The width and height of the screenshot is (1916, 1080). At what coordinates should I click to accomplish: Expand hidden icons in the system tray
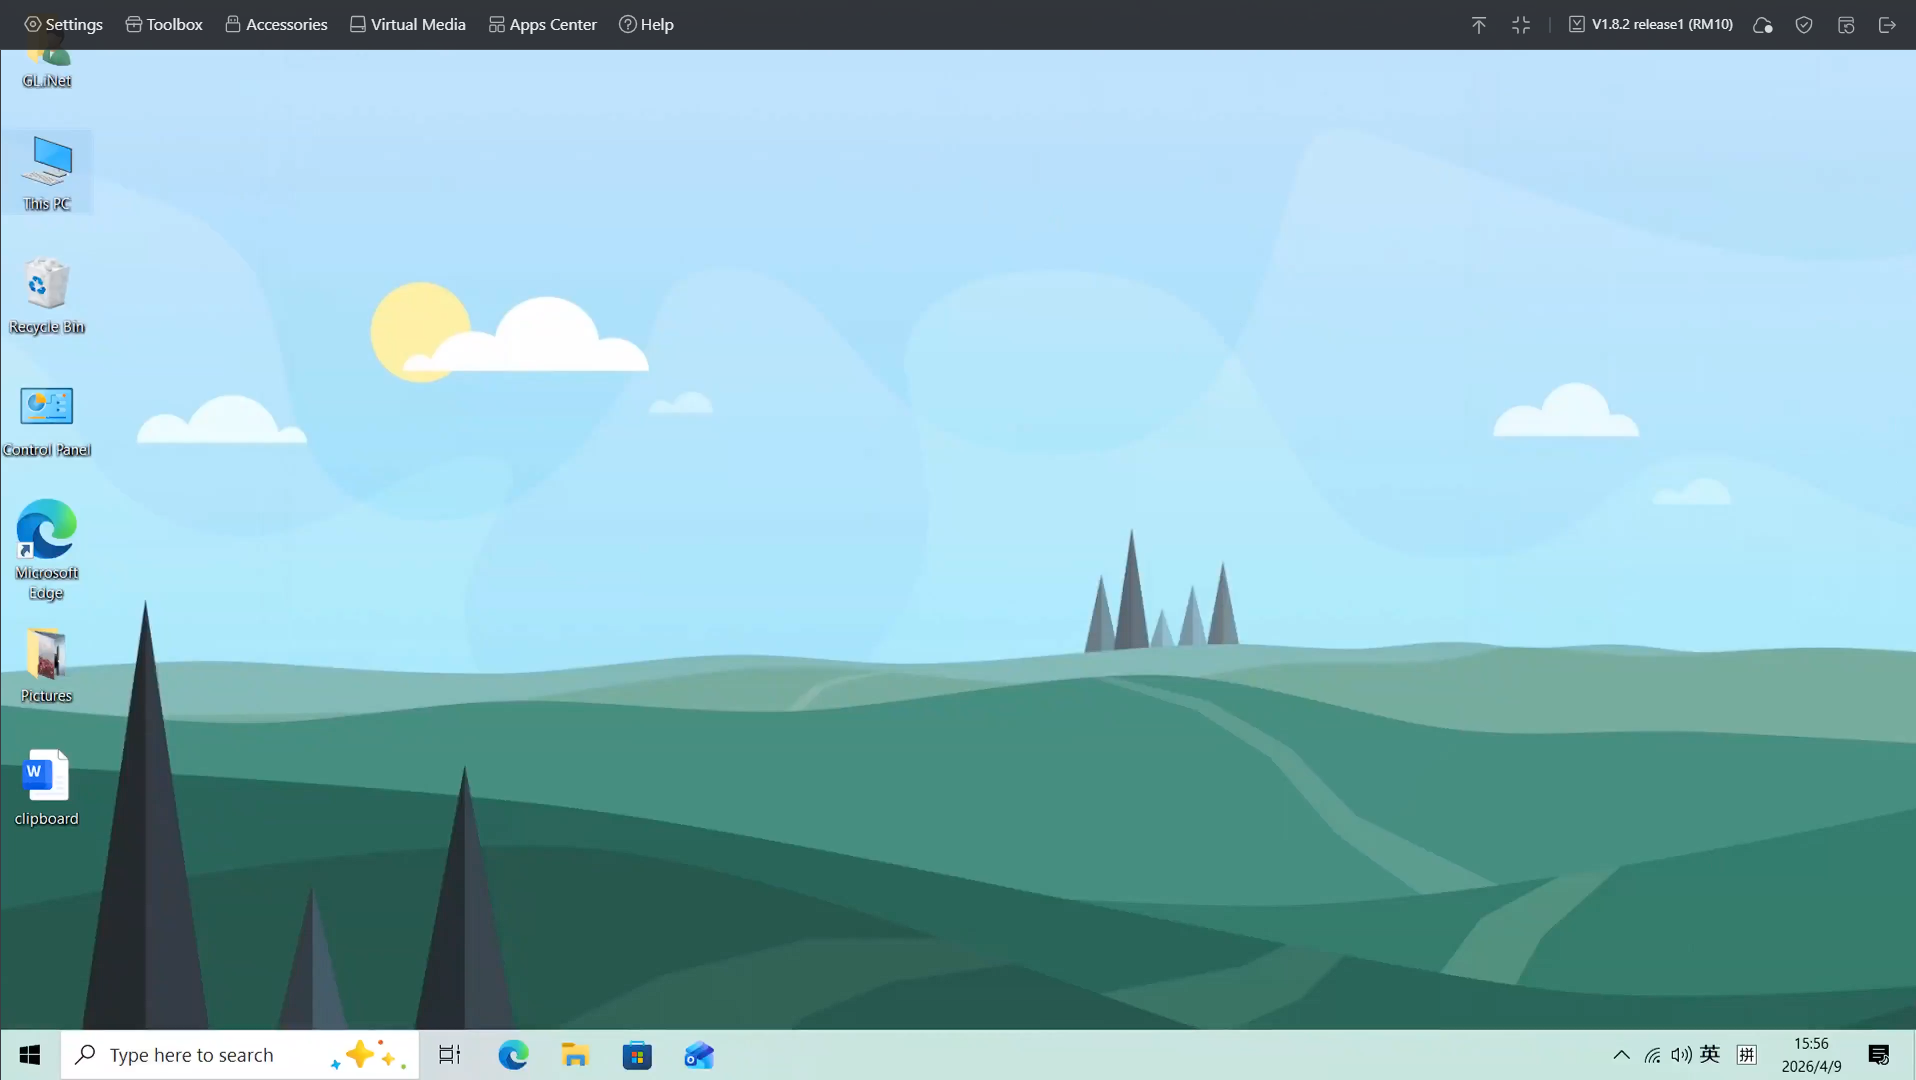click(x=1622, y=1055)
